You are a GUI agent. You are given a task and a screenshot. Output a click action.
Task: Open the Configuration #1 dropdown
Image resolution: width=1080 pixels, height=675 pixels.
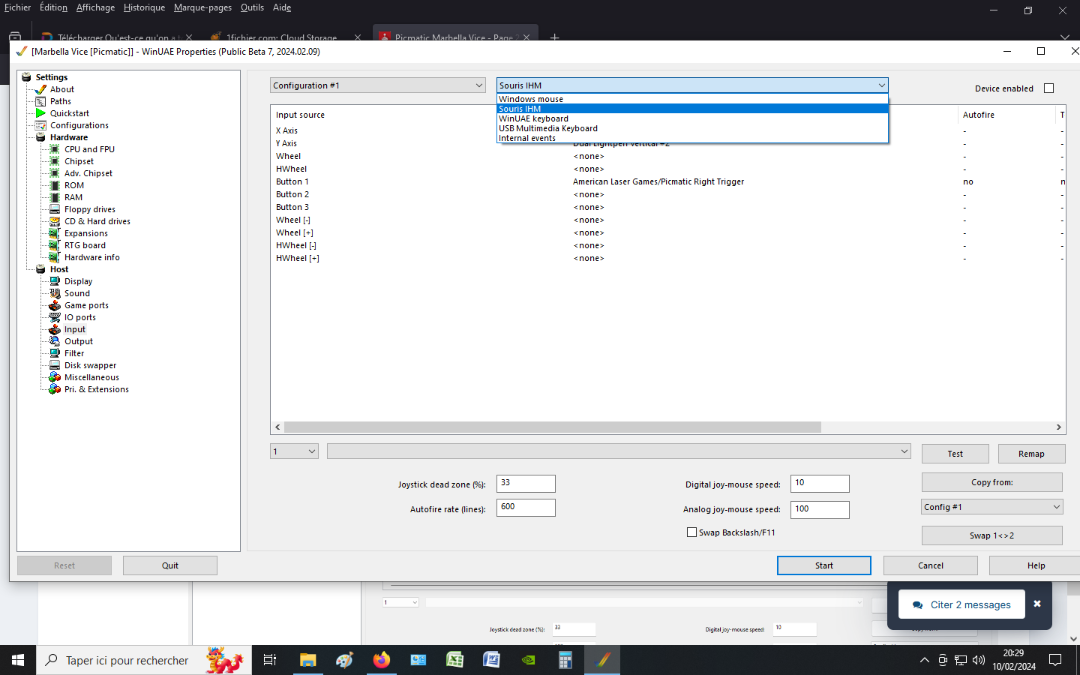(x=378, y=86)
